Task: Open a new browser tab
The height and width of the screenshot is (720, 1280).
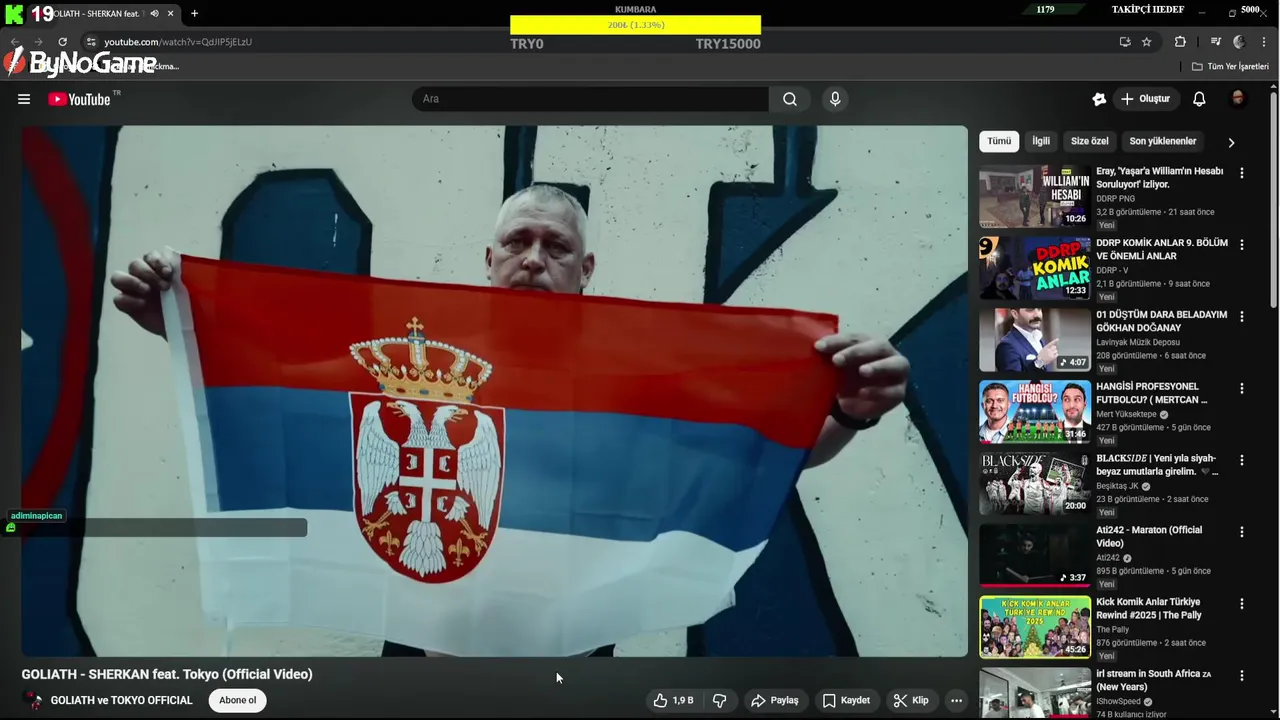Action: point(194,14)
